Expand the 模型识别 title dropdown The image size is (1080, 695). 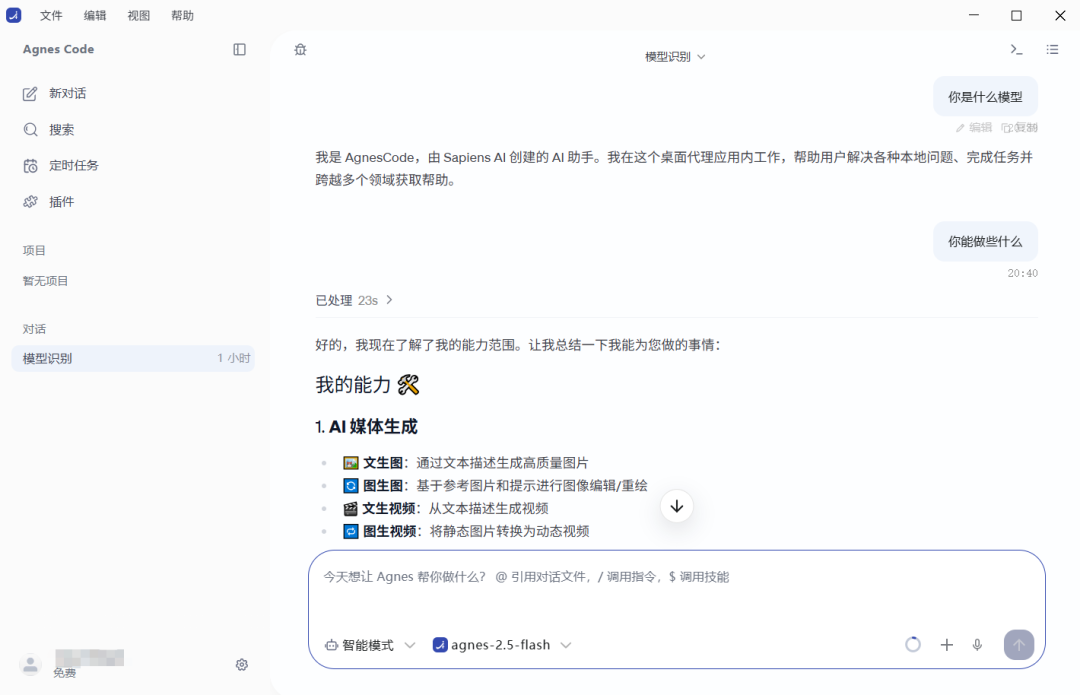click(675, 56)
